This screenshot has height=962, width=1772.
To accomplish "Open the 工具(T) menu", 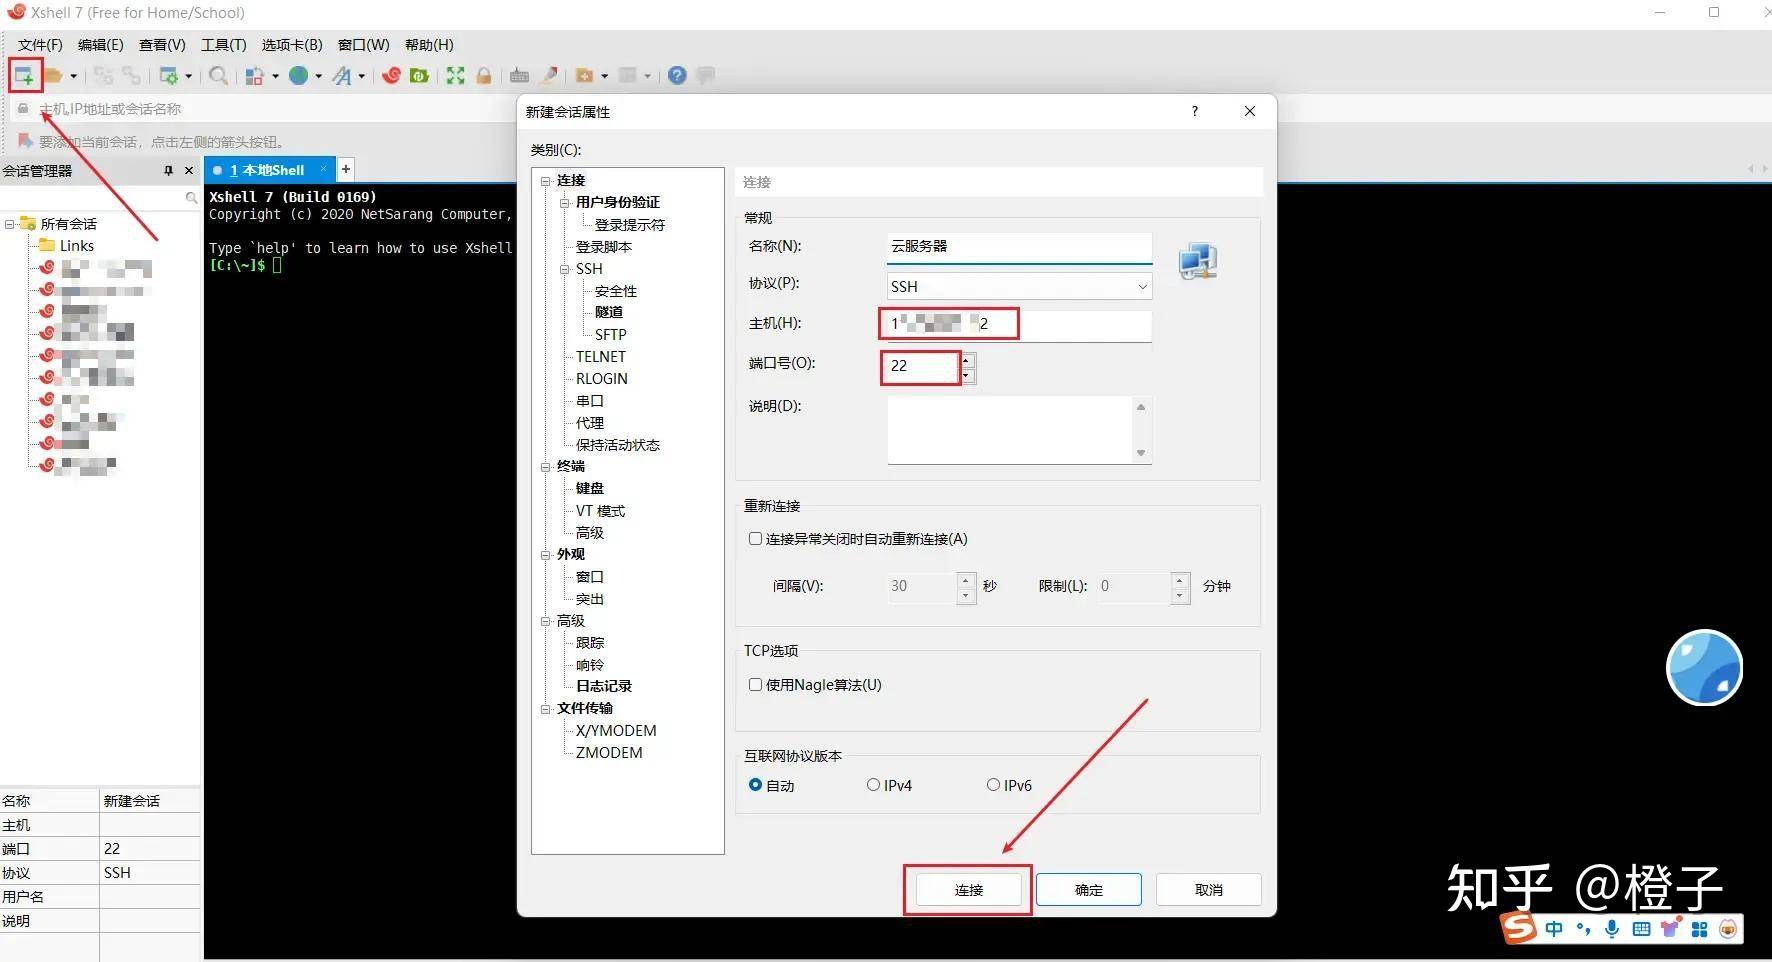I will pyautogui.click(x=223, y=45).
